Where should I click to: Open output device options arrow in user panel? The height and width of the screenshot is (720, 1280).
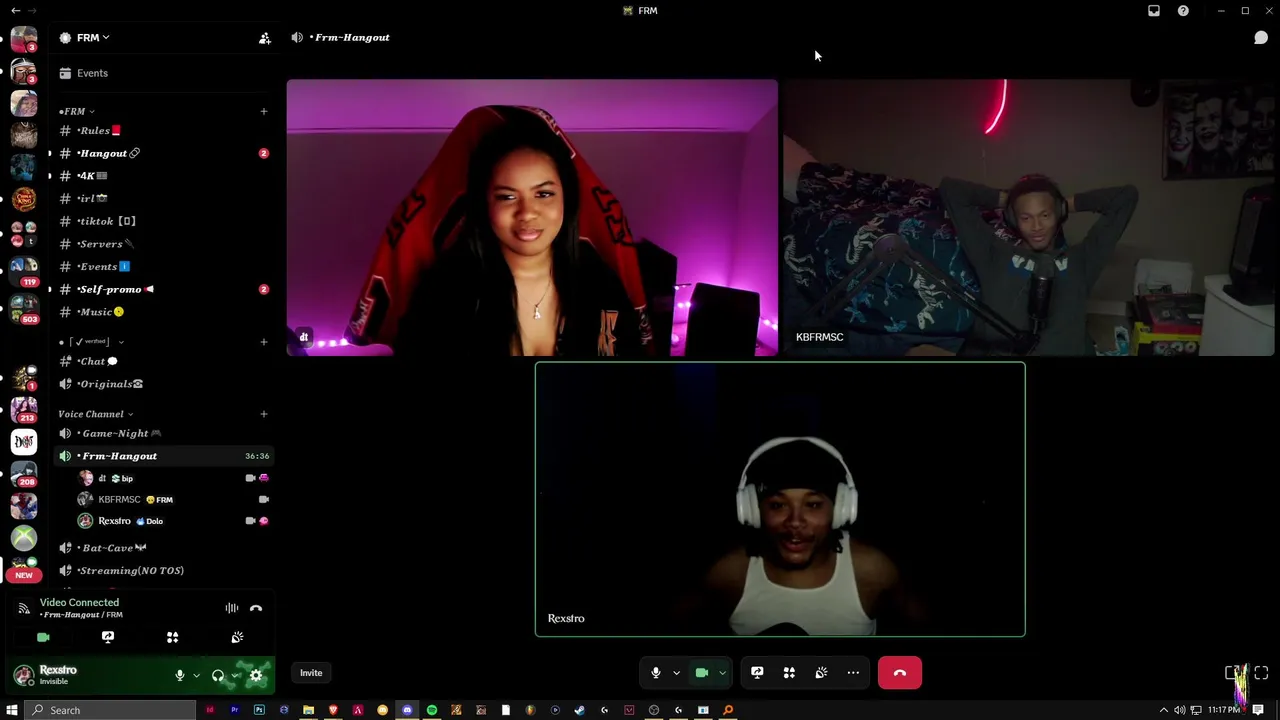click(235, 676)
